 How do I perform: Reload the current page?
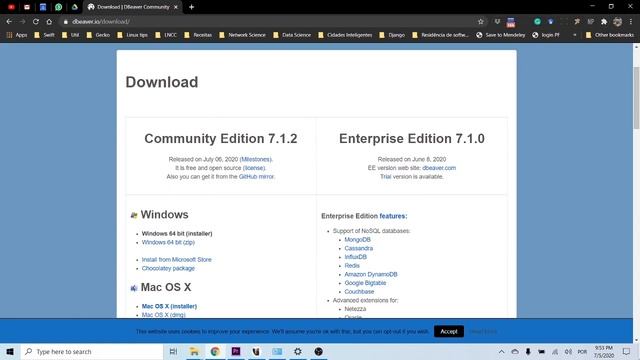pyautogui.click(x=36, y=22)
